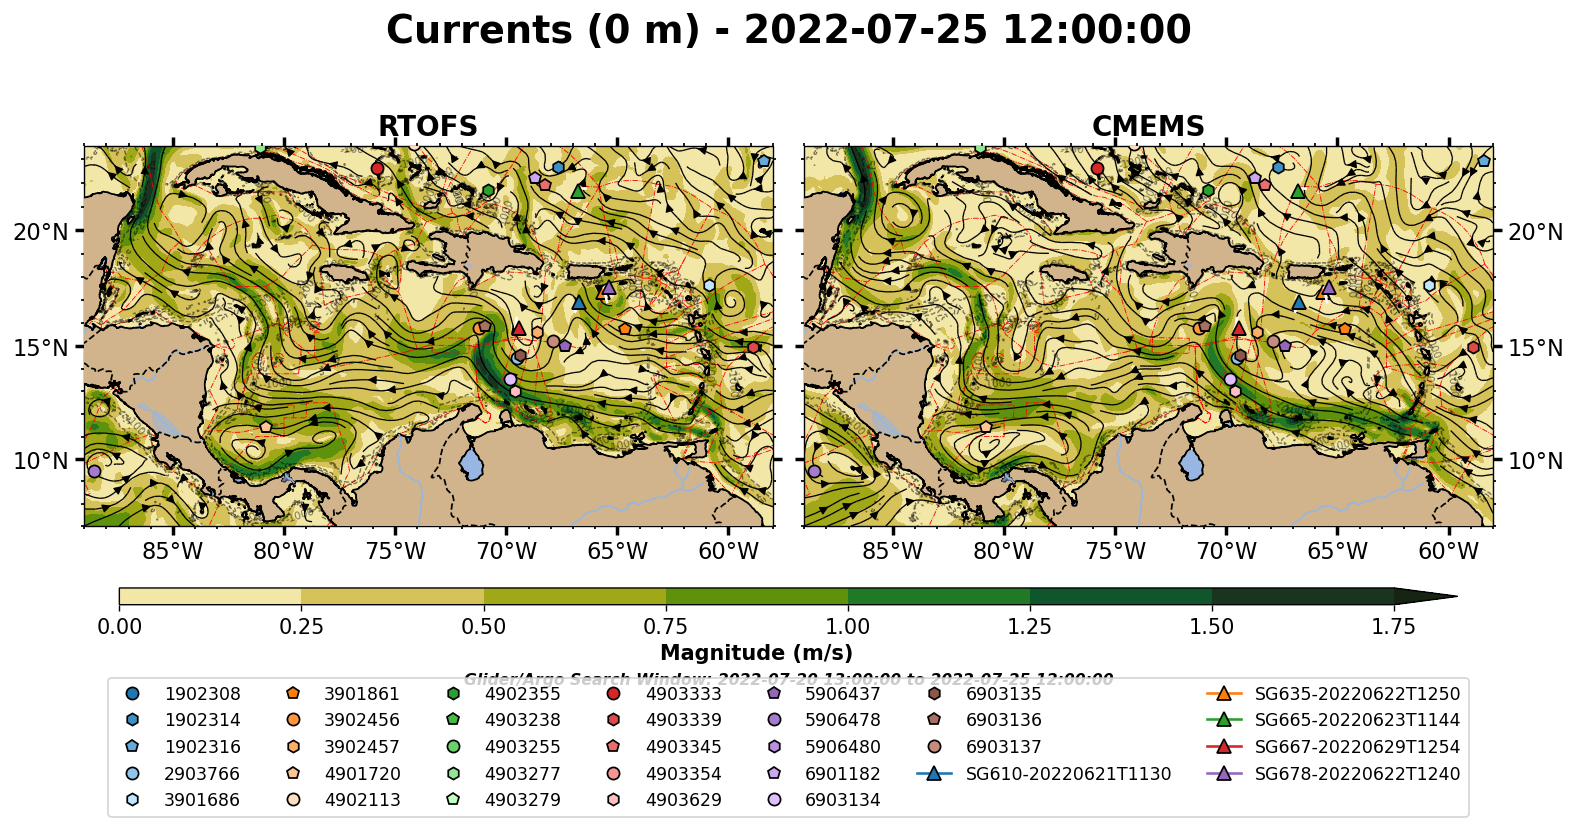The image size is (1577, 829).
Task: Click the 0.25 to 0.50 colorbar segment
Action: click(x=392, y=596)
